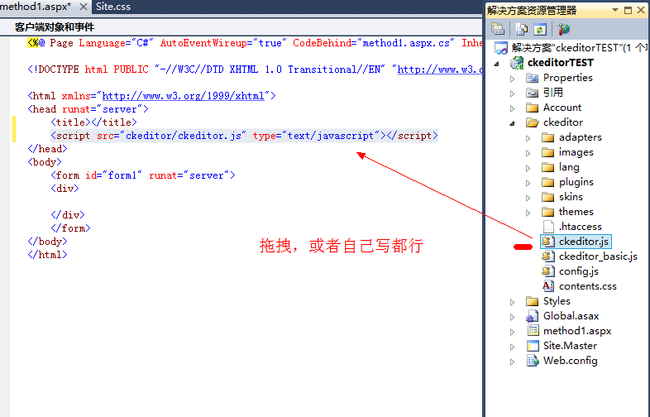
Task: Click the Properties icon in Solution Explorer toolbar
Action: tap(498, 29)
